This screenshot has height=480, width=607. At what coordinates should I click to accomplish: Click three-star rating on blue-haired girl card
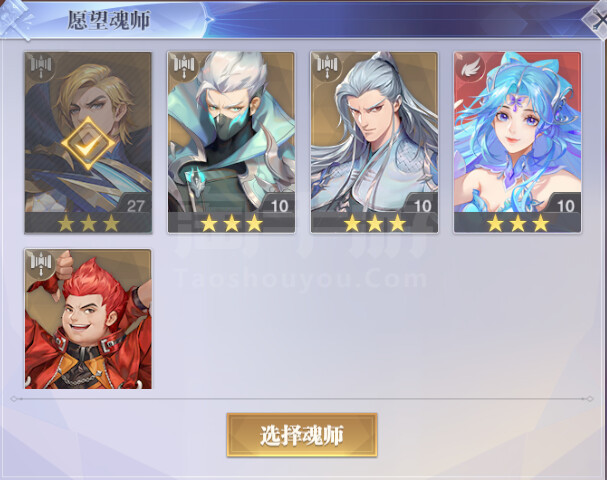tap(518, 223)
